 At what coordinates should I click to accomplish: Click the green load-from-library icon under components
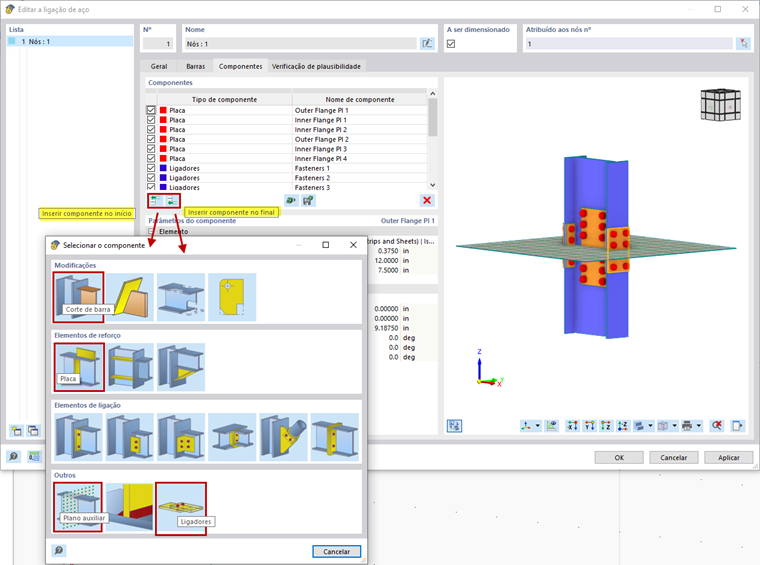point(291,201)
